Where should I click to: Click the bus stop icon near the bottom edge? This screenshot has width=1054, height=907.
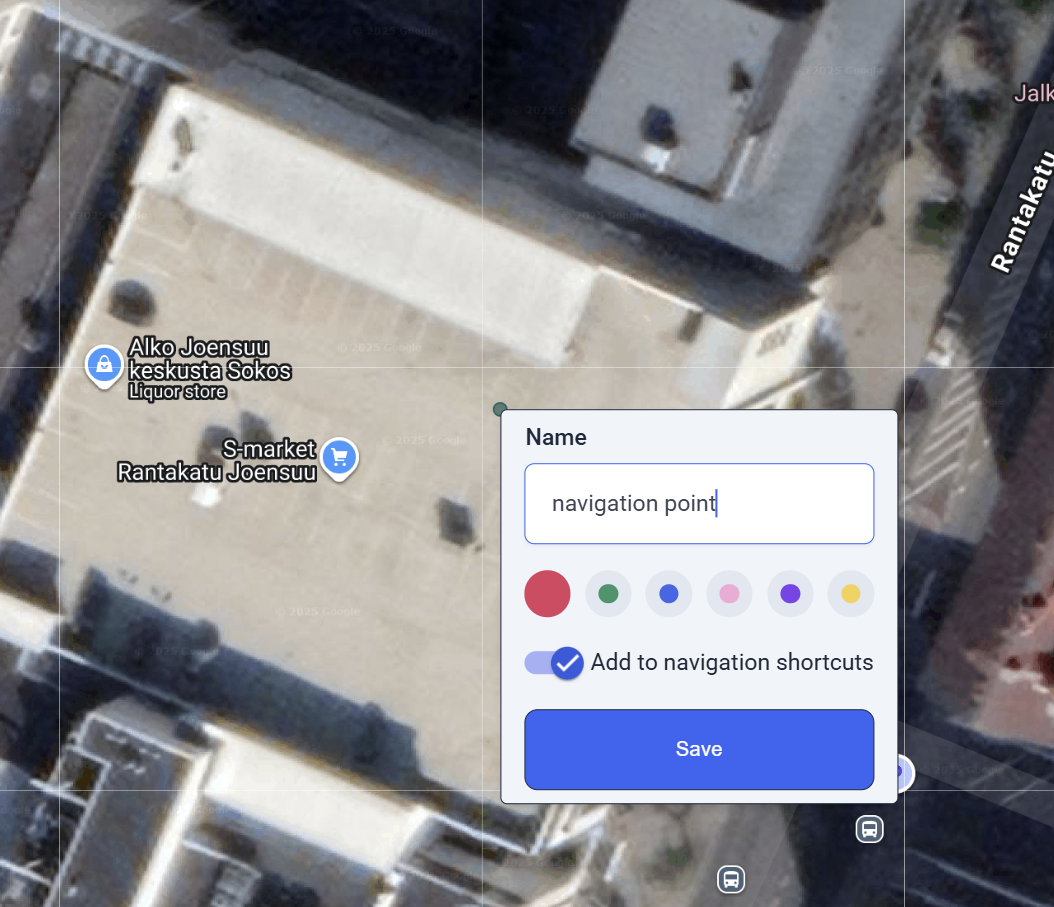point(730,879)
